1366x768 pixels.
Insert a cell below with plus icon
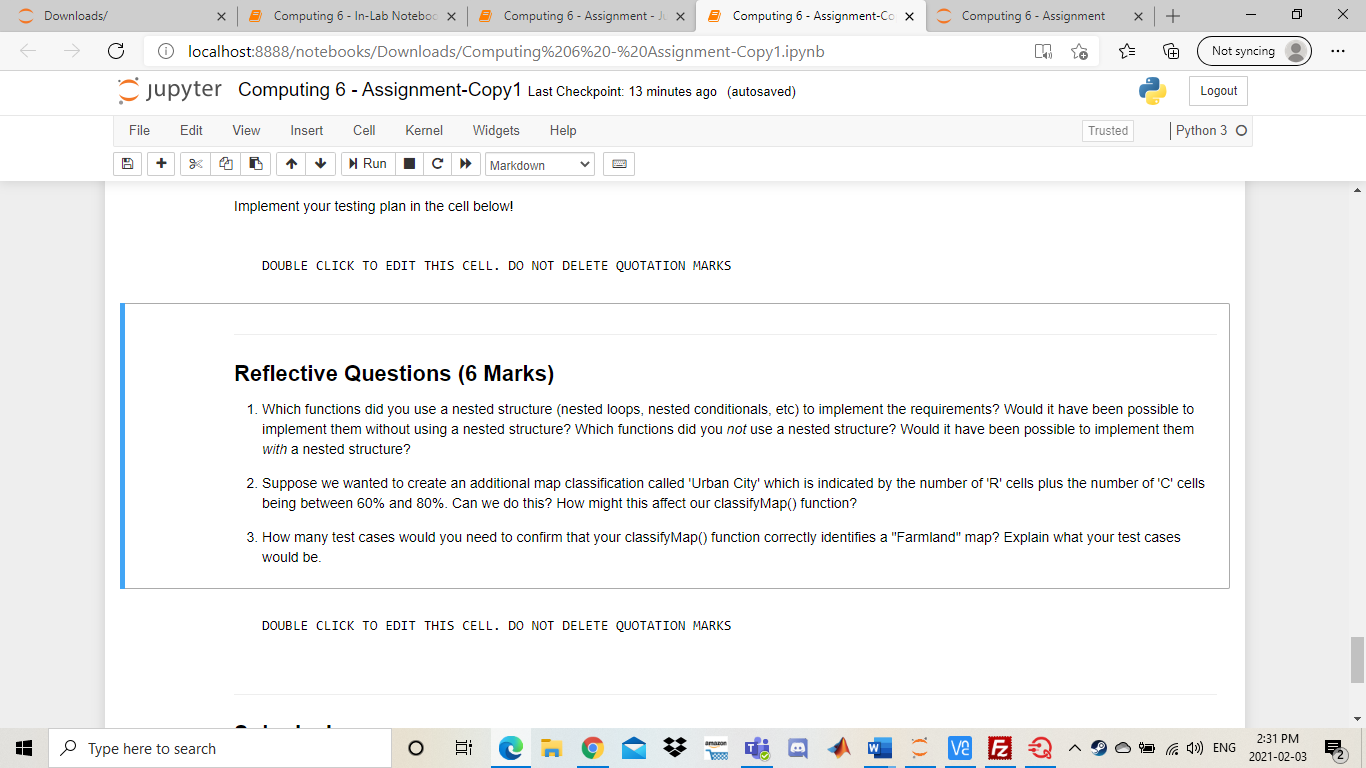point(160,164)
